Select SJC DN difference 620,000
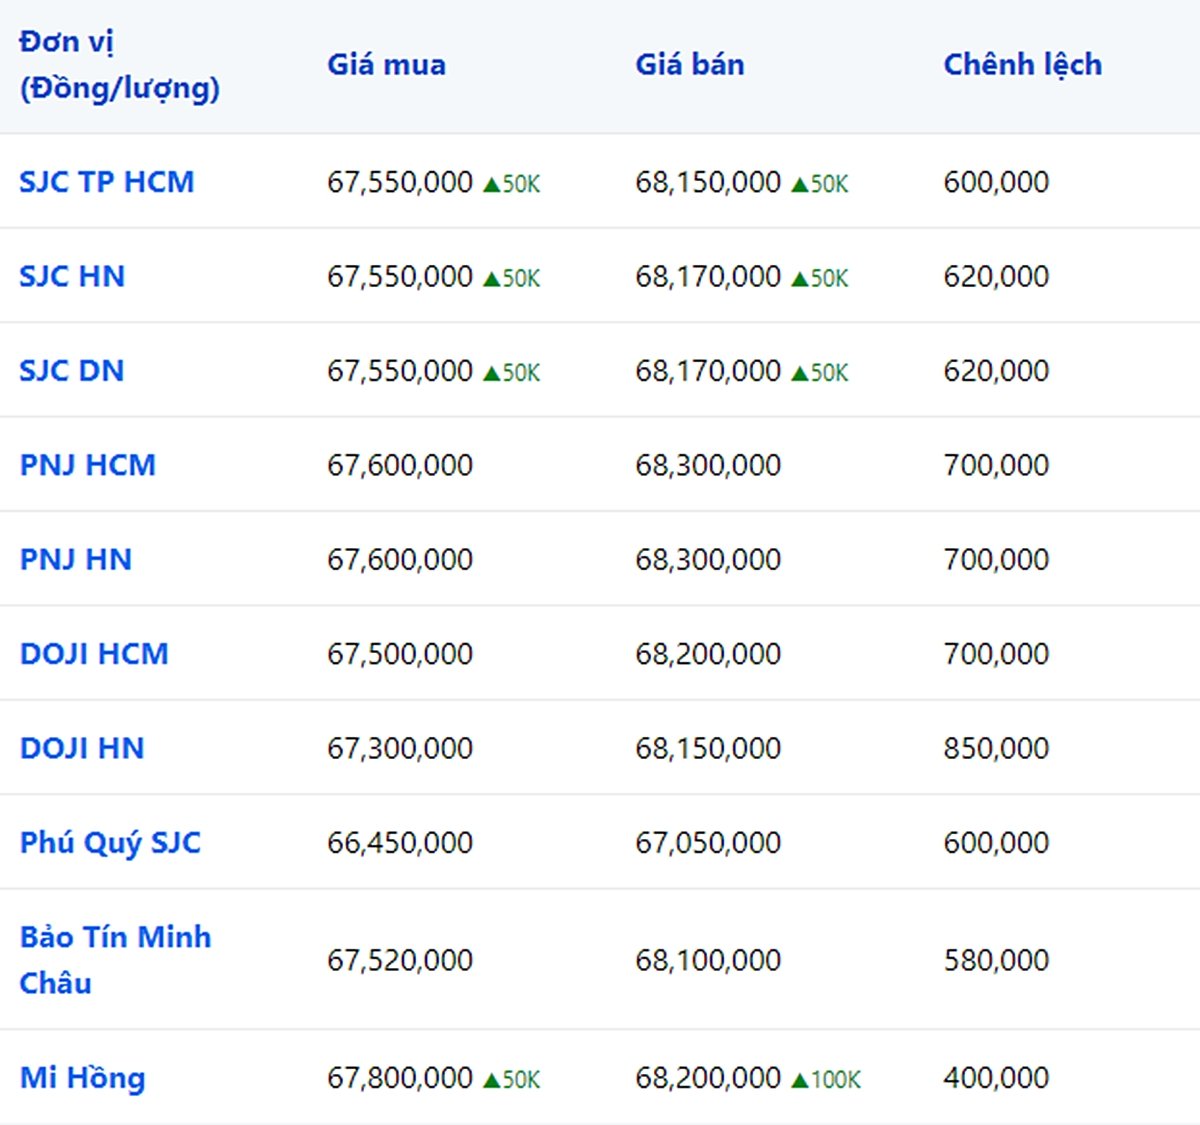Image resolution: width=1200 pixels, height=1125 pixels. tap(996, 371)
